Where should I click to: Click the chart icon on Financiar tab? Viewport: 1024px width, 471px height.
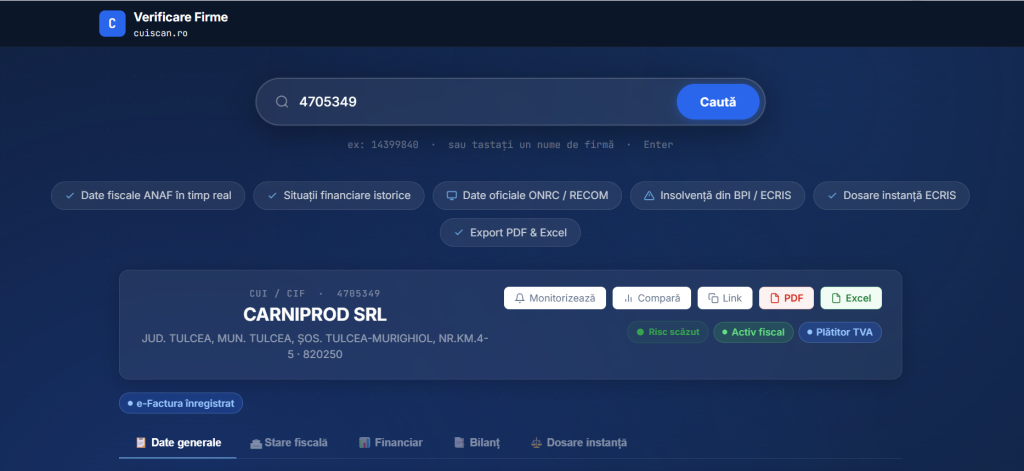[x=365, y=442]
